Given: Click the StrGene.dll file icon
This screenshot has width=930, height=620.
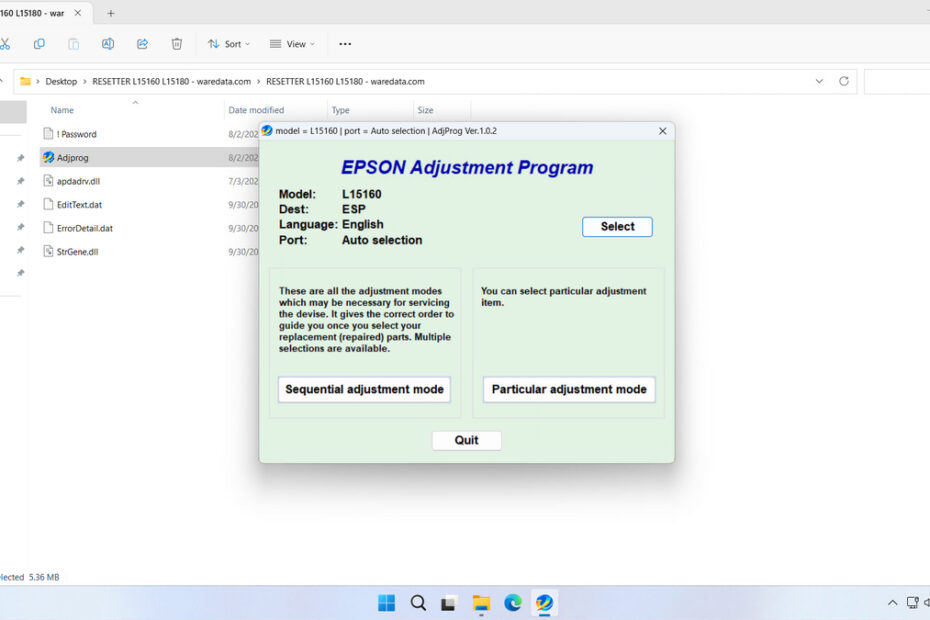Looking at the screenshot, I should 48,252.
